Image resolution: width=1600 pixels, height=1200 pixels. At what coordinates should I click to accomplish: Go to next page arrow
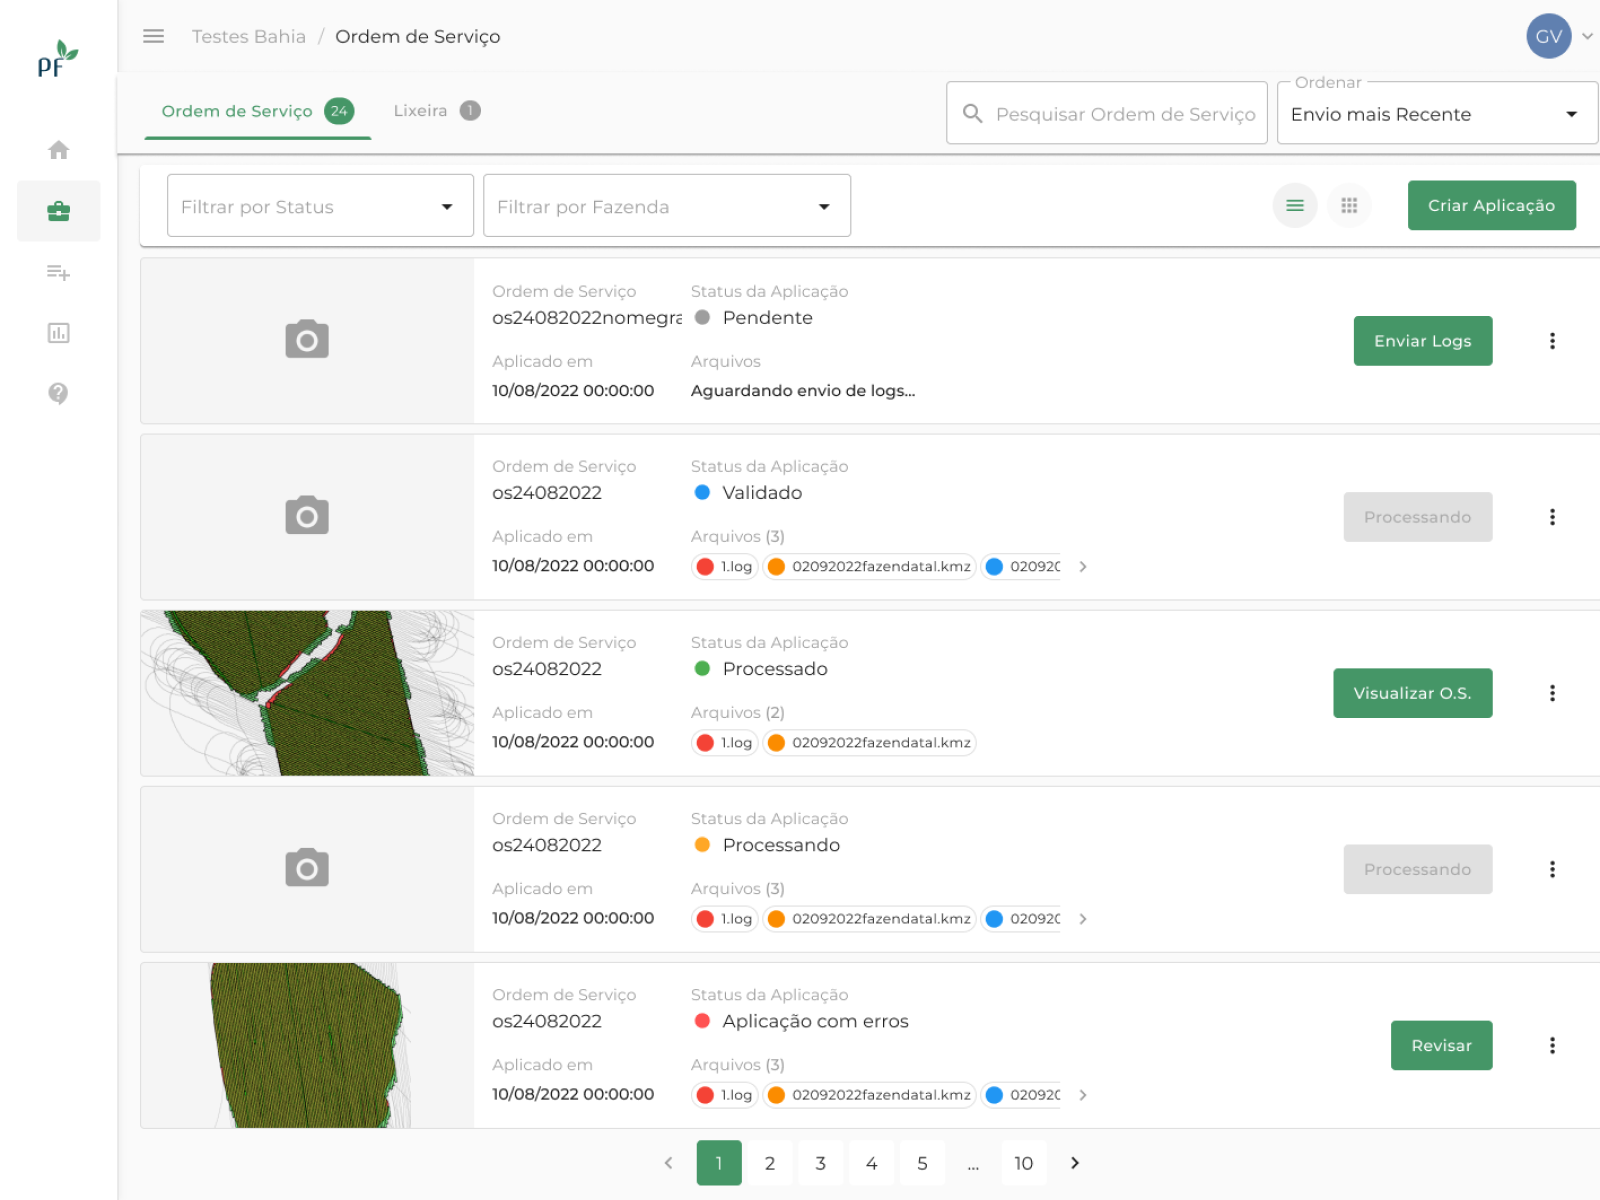click(x=1075, y=1163)
